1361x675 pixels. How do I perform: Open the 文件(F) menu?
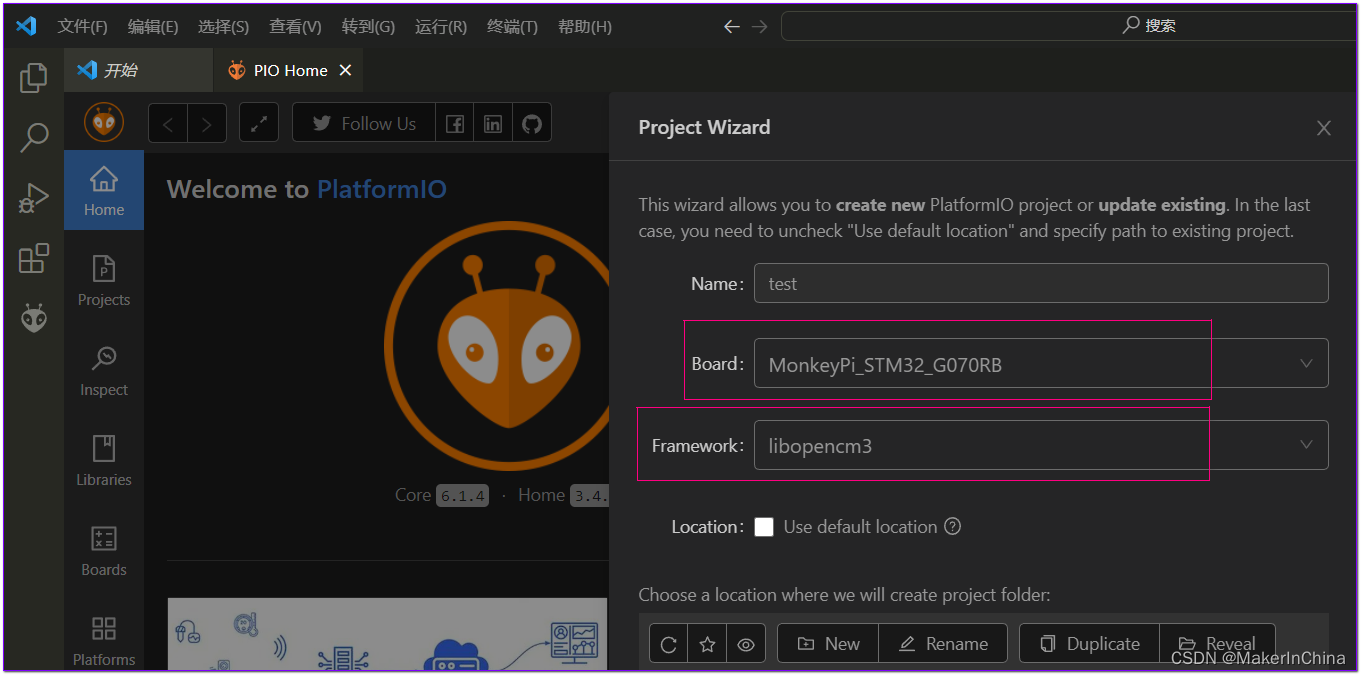coord(82,27)
